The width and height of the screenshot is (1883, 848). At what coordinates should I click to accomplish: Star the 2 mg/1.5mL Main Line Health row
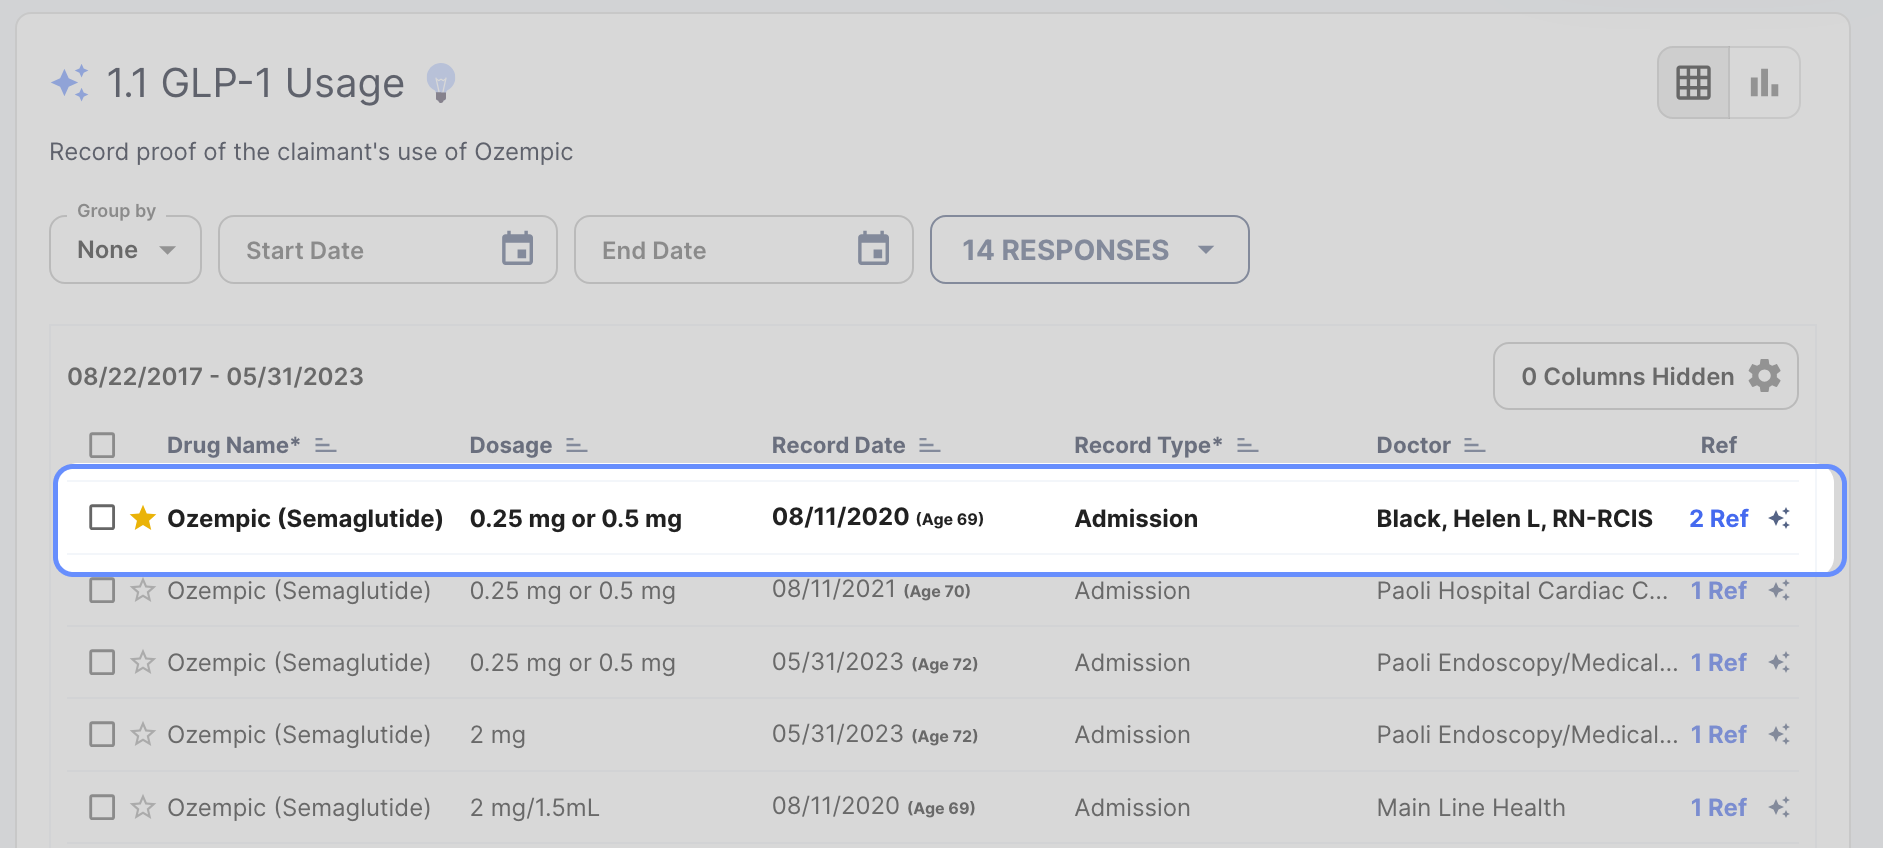[x=143, y=807]
